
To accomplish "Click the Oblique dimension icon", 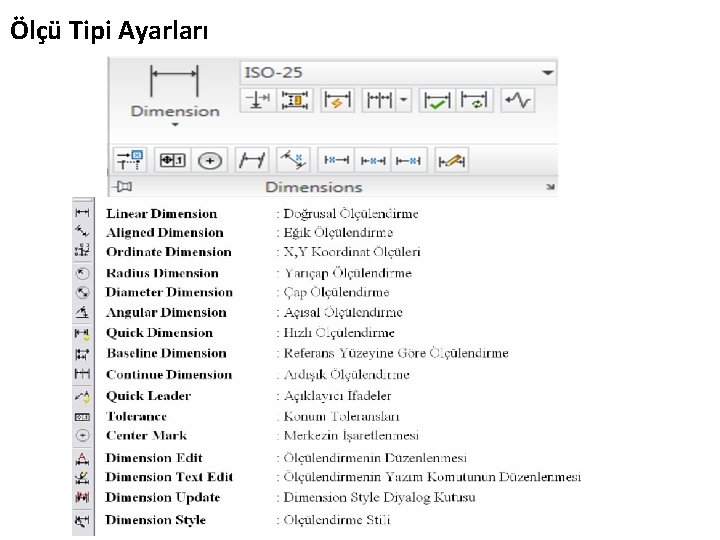I will click(x=252, y=160).
